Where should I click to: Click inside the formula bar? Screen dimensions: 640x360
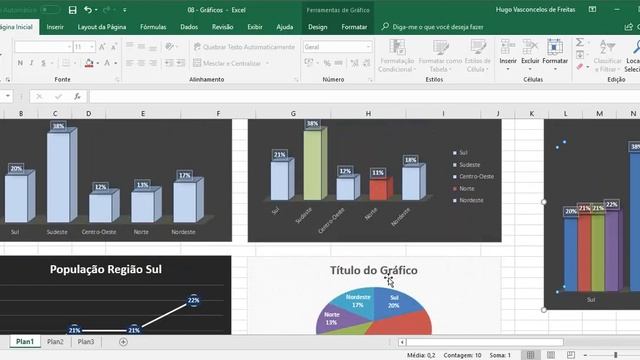coord(364,96)
